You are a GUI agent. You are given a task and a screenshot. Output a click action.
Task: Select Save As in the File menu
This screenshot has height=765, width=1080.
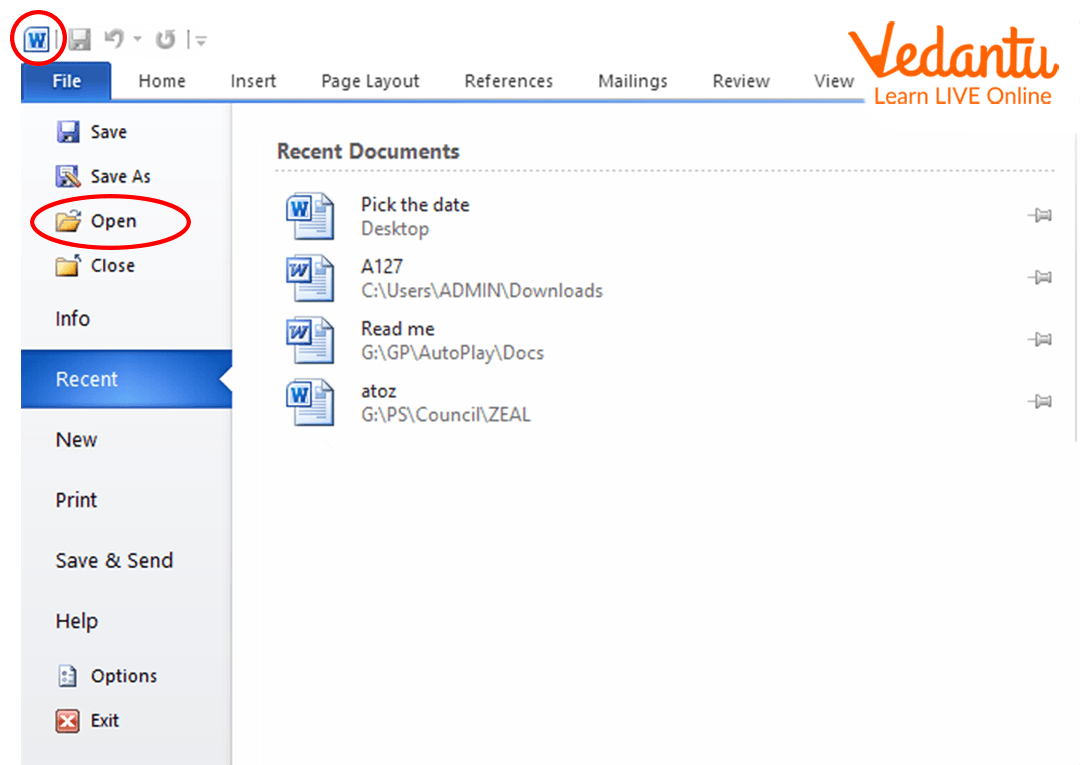click(120, 177)
